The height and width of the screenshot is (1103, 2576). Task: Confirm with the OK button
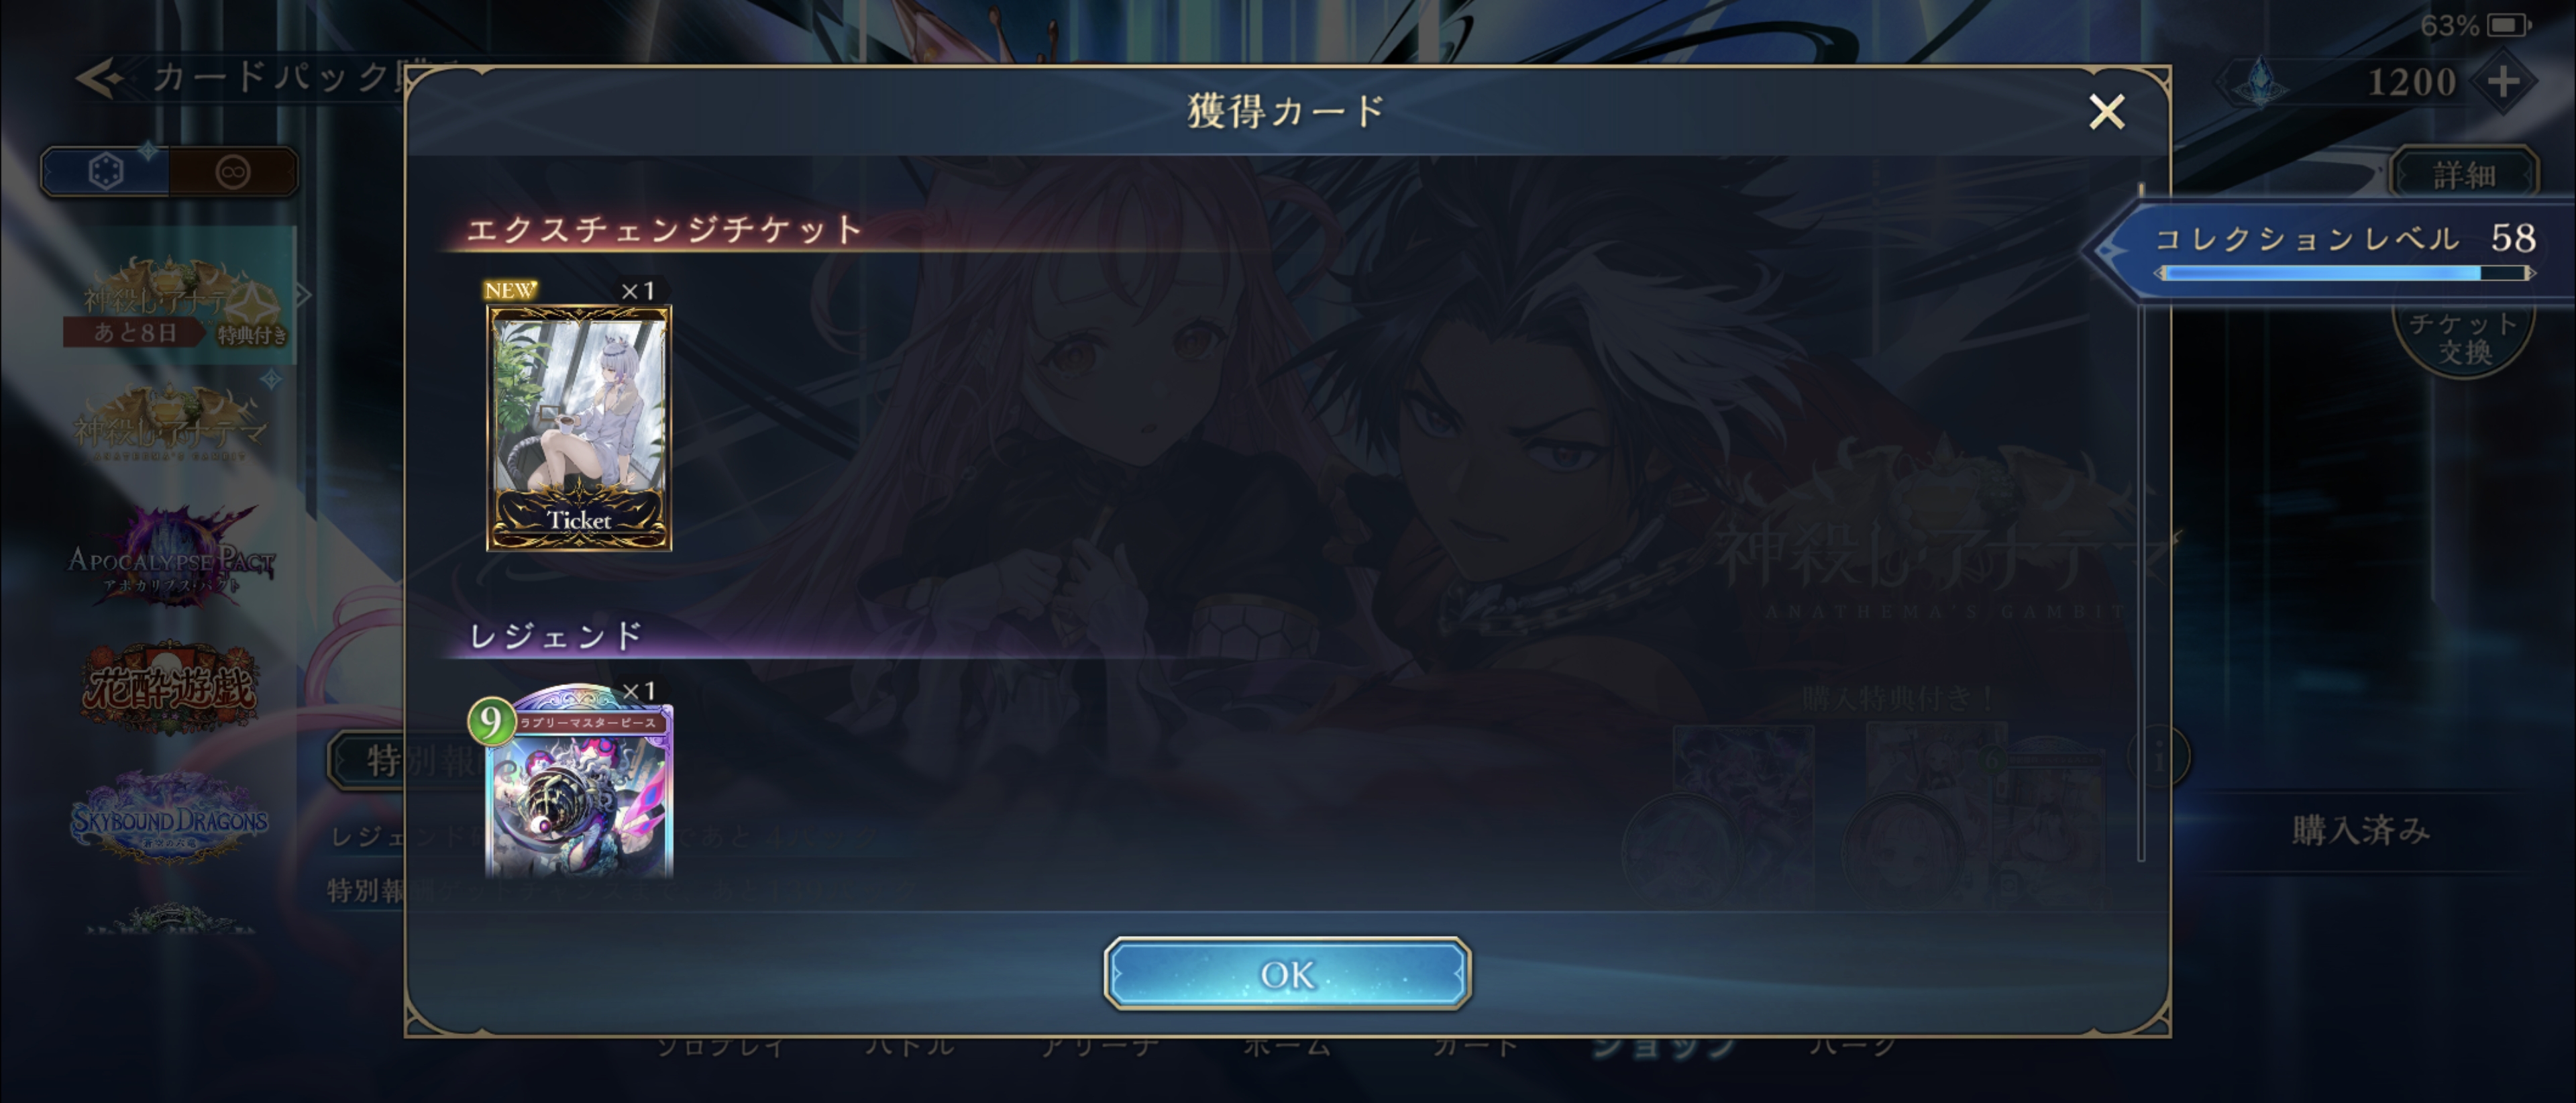coord(1287,973)
